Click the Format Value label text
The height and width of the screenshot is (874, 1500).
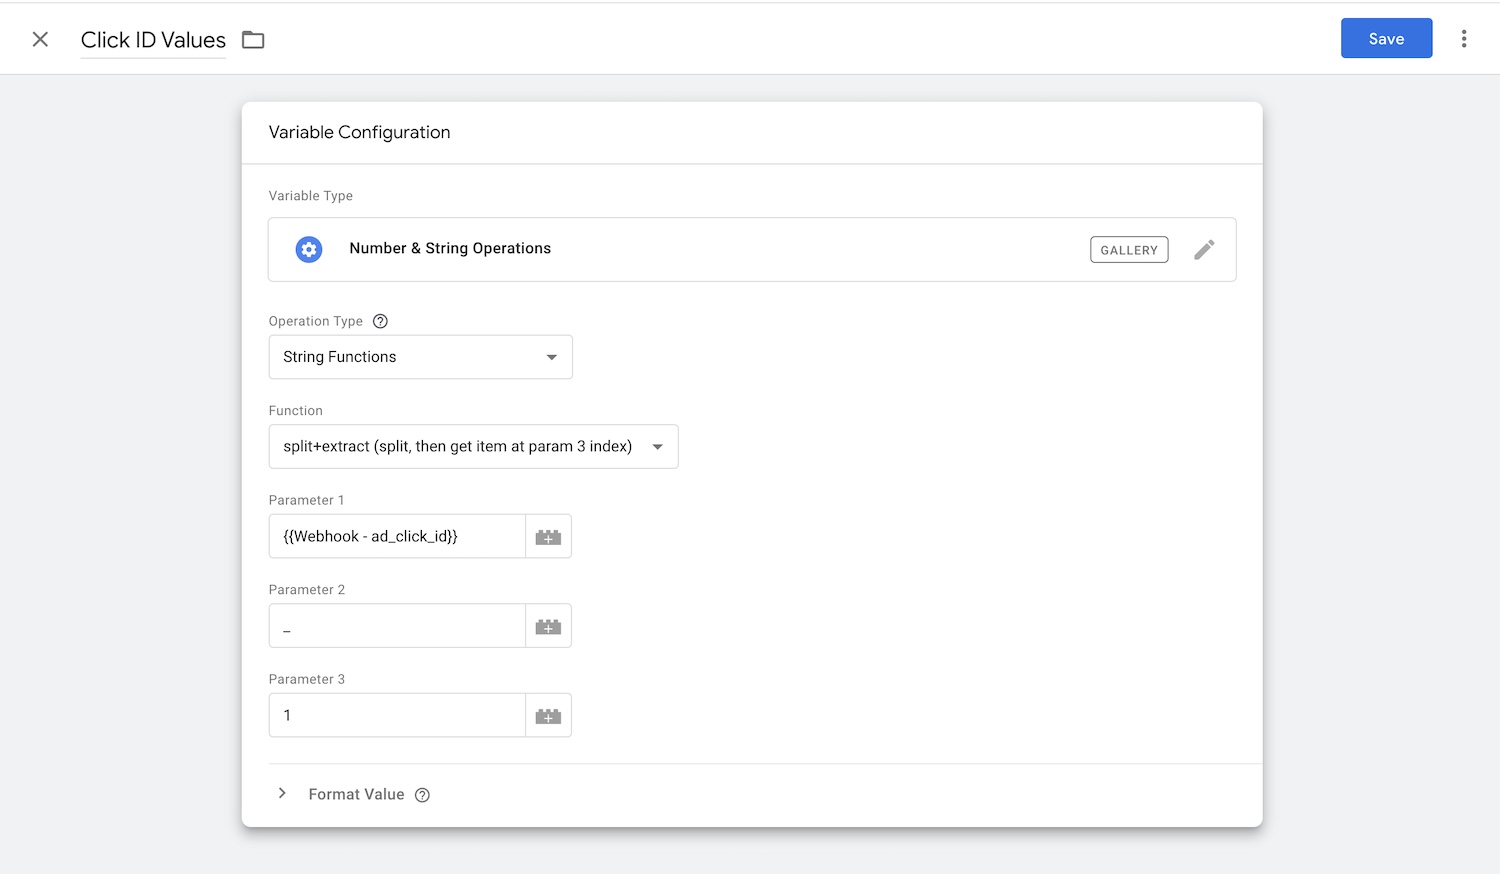coord(356,794)
